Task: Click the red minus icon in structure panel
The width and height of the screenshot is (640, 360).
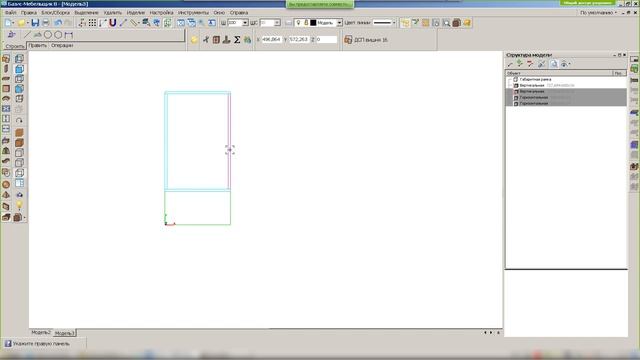Action: (x=530, y=63)
